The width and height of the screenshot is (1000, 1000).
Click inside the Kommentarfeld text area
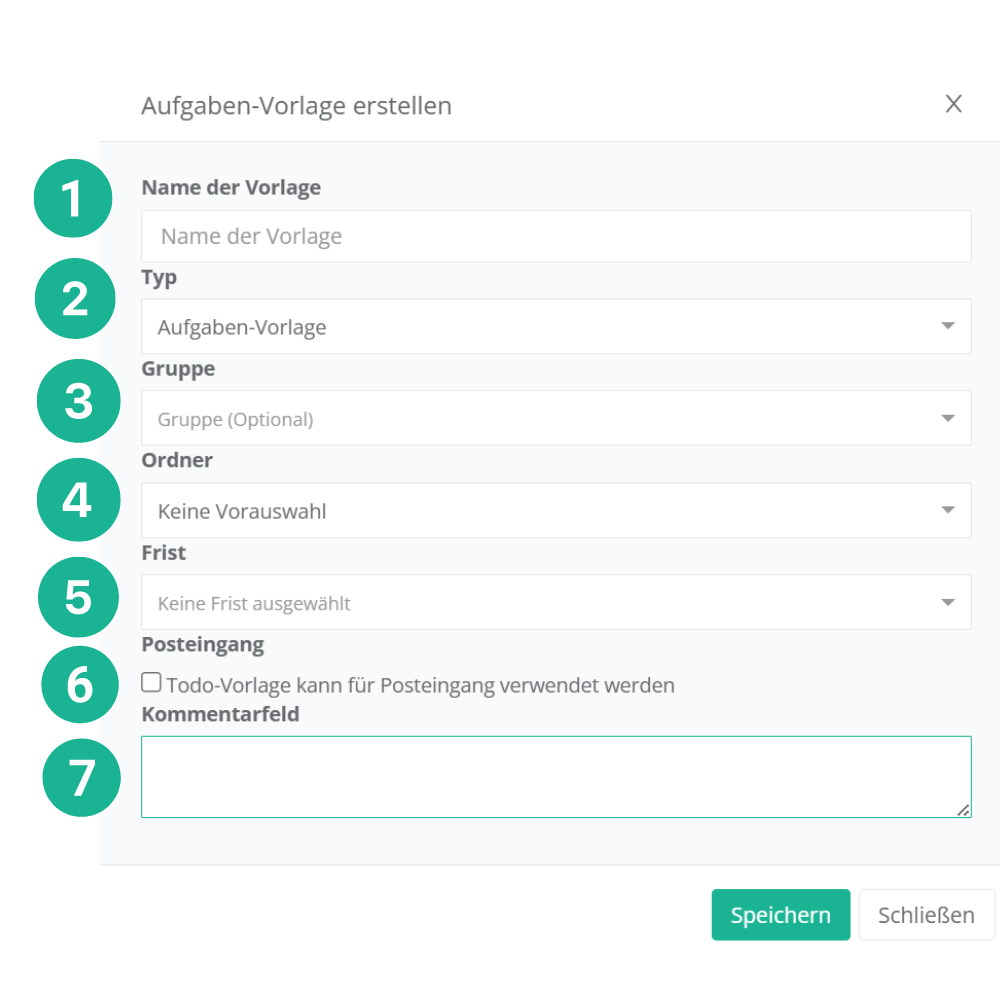click(556, 777)
